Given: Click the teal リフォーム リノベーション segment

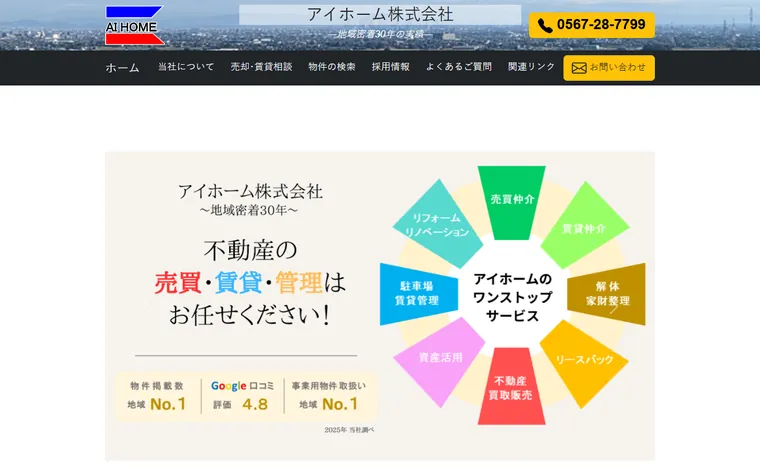Looking at the screenshot, I should (x=438, y=225).
